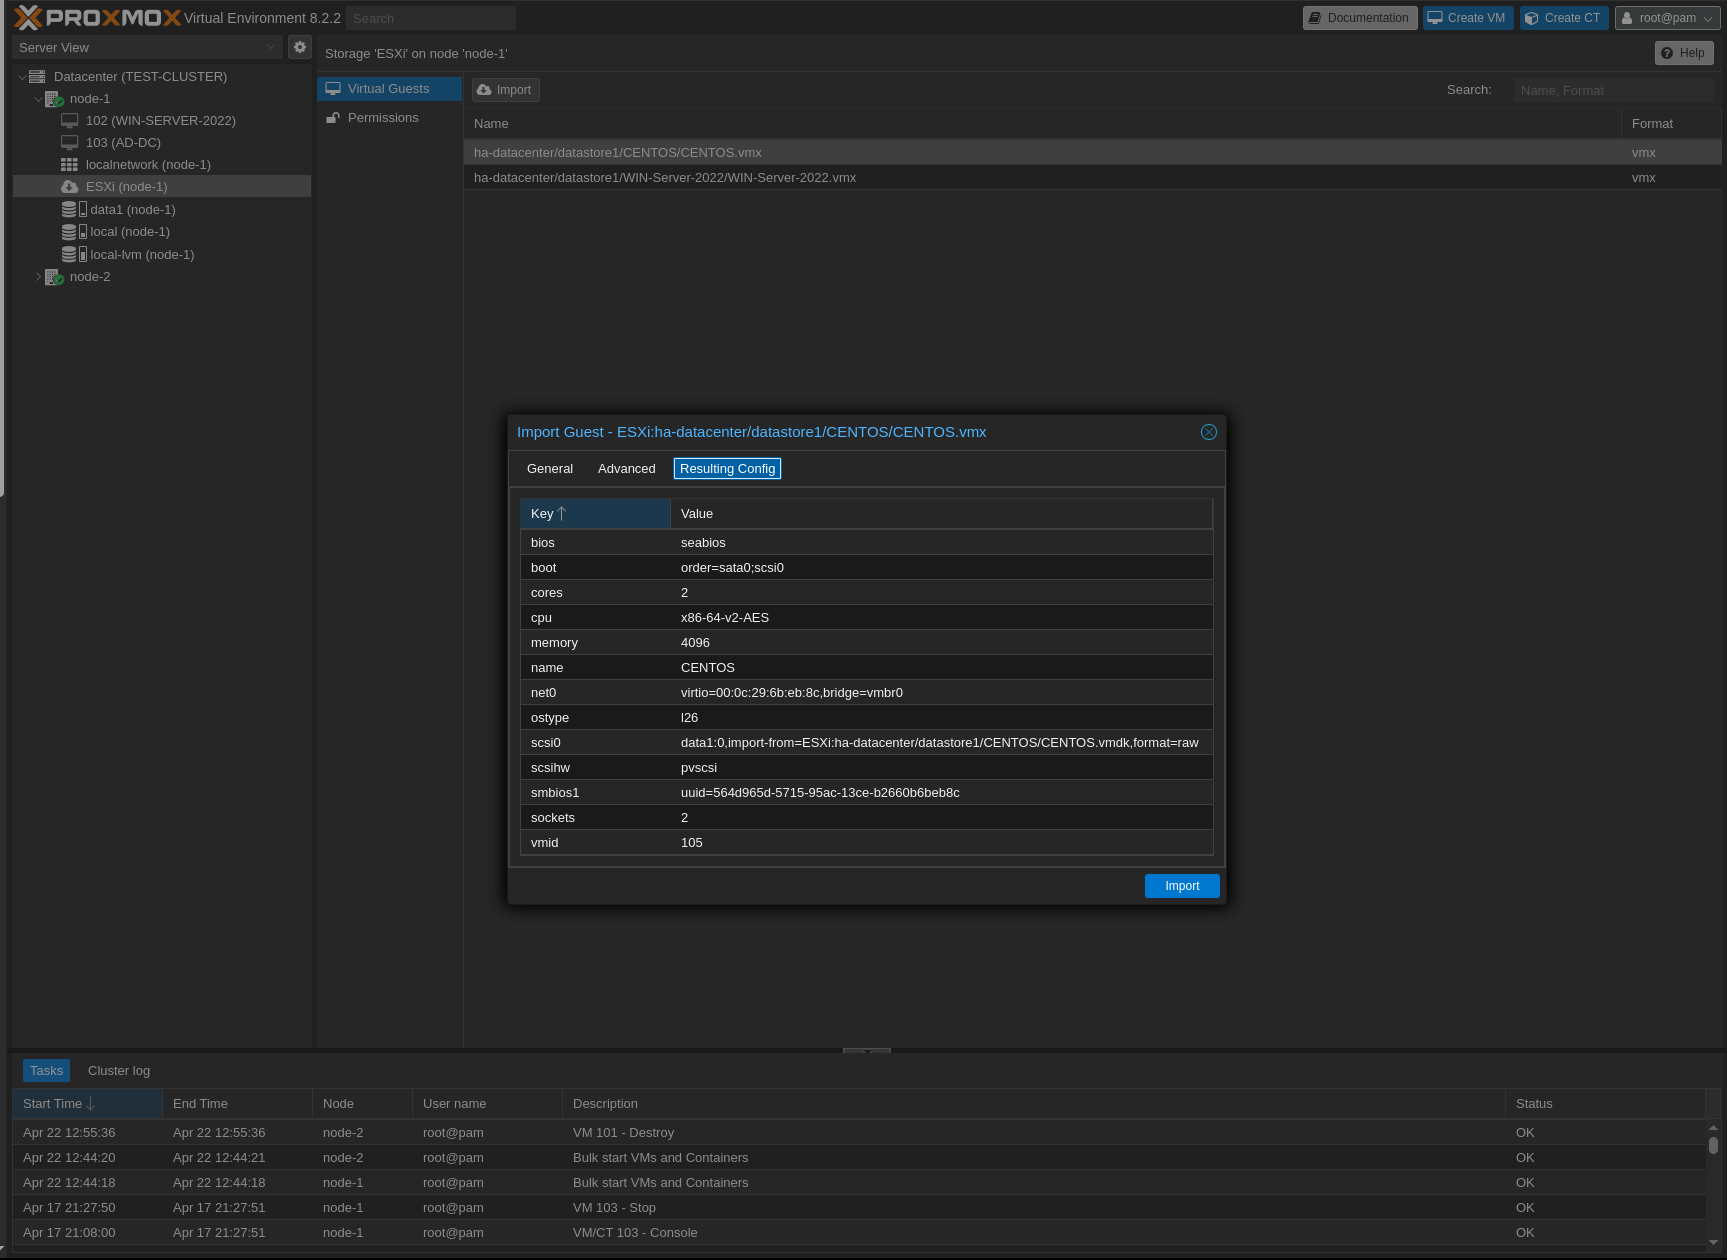
Task: Switch to the Advanced tab
Action: (626, 469)
